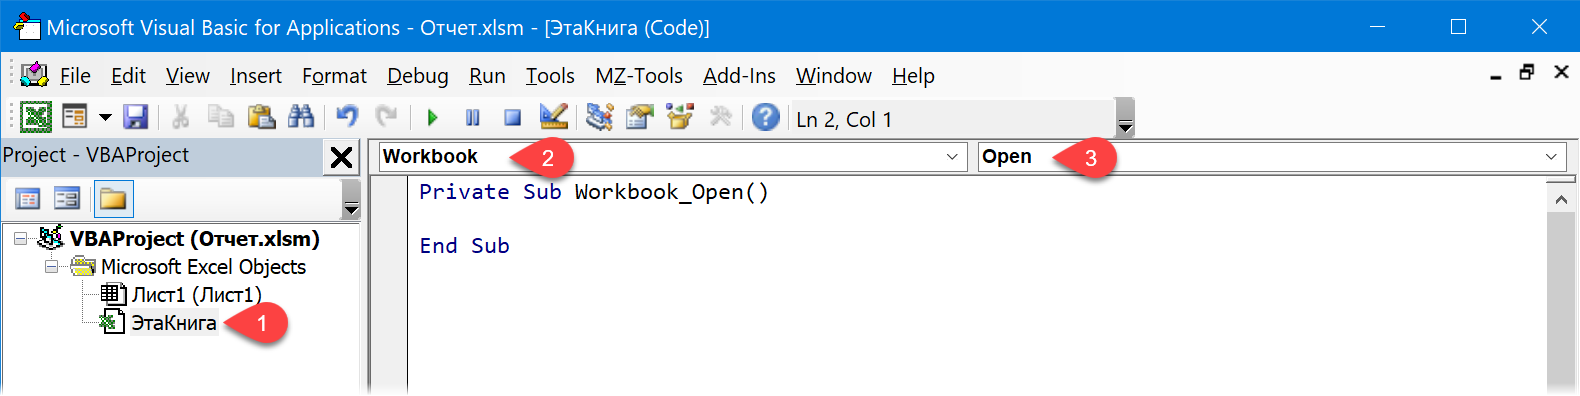Click the Copy icon
This screenshot has width=1580, height=396.
point(220,117)
